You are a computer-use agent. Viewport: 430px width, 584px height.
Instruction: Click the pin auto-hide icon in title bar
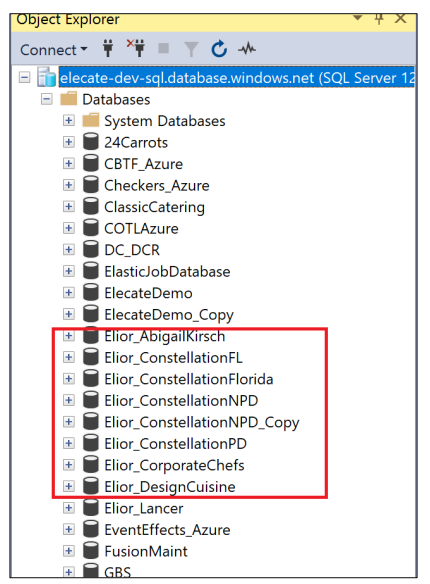click(379, 19)
